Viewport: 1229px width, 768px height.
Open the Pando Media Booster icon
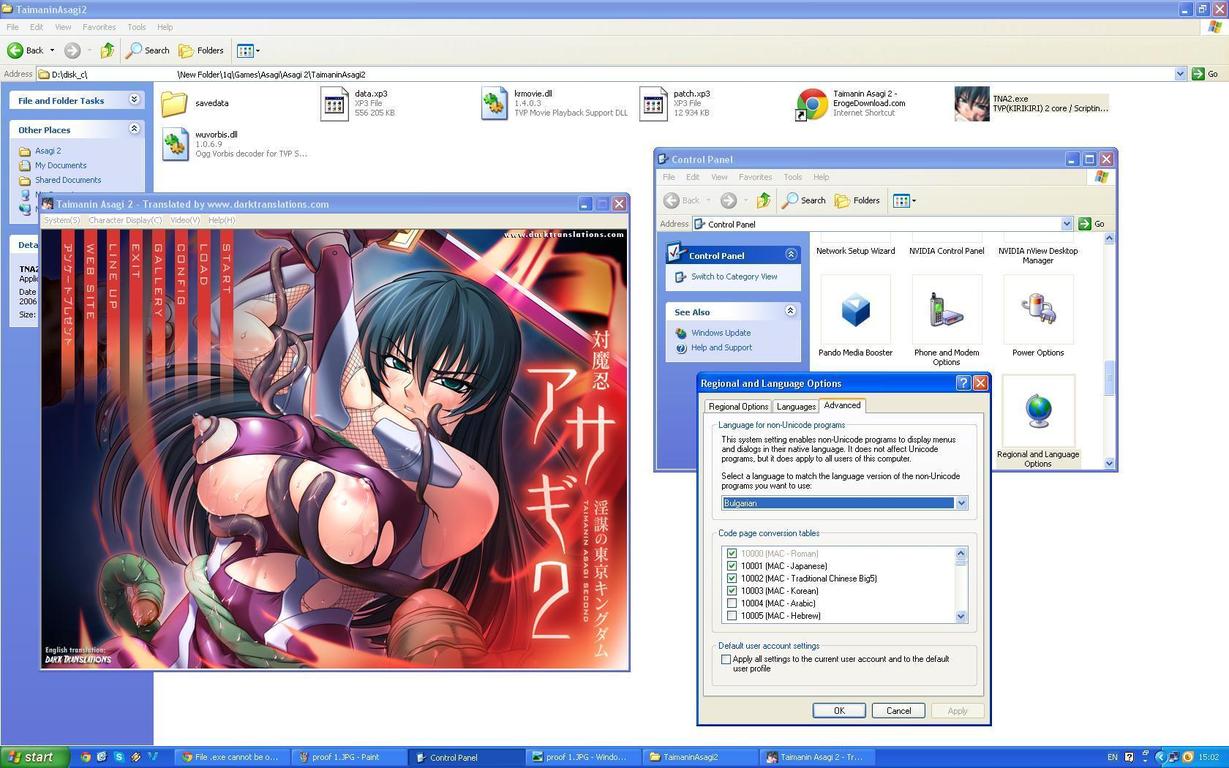point(855,310)
